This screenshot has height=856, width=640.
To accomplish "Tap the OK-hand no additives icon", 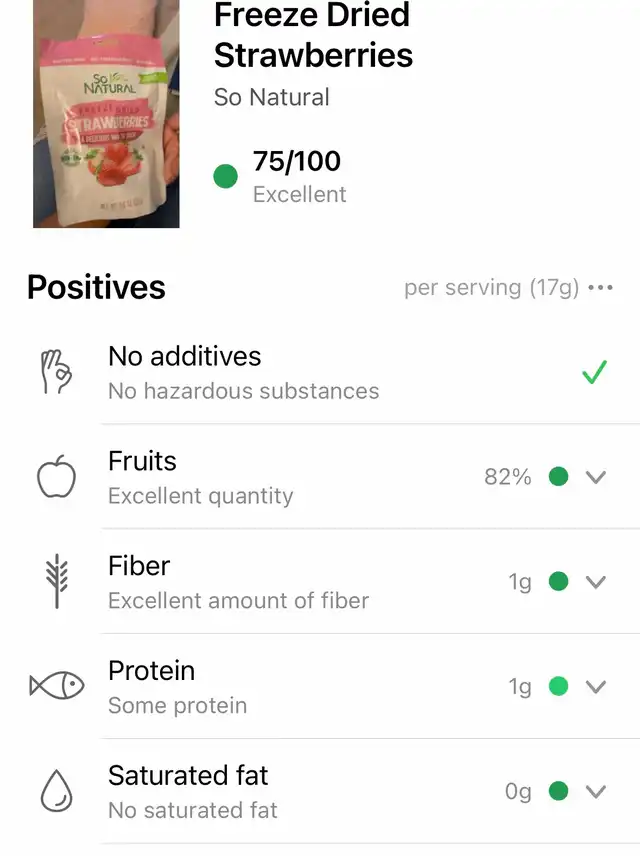I will [x=57, y=373].
